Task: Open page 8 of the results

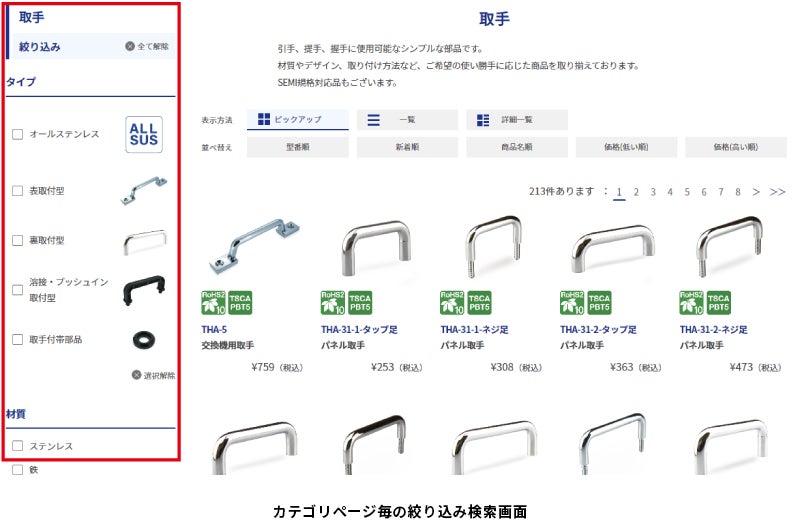Action: point(738,192)
